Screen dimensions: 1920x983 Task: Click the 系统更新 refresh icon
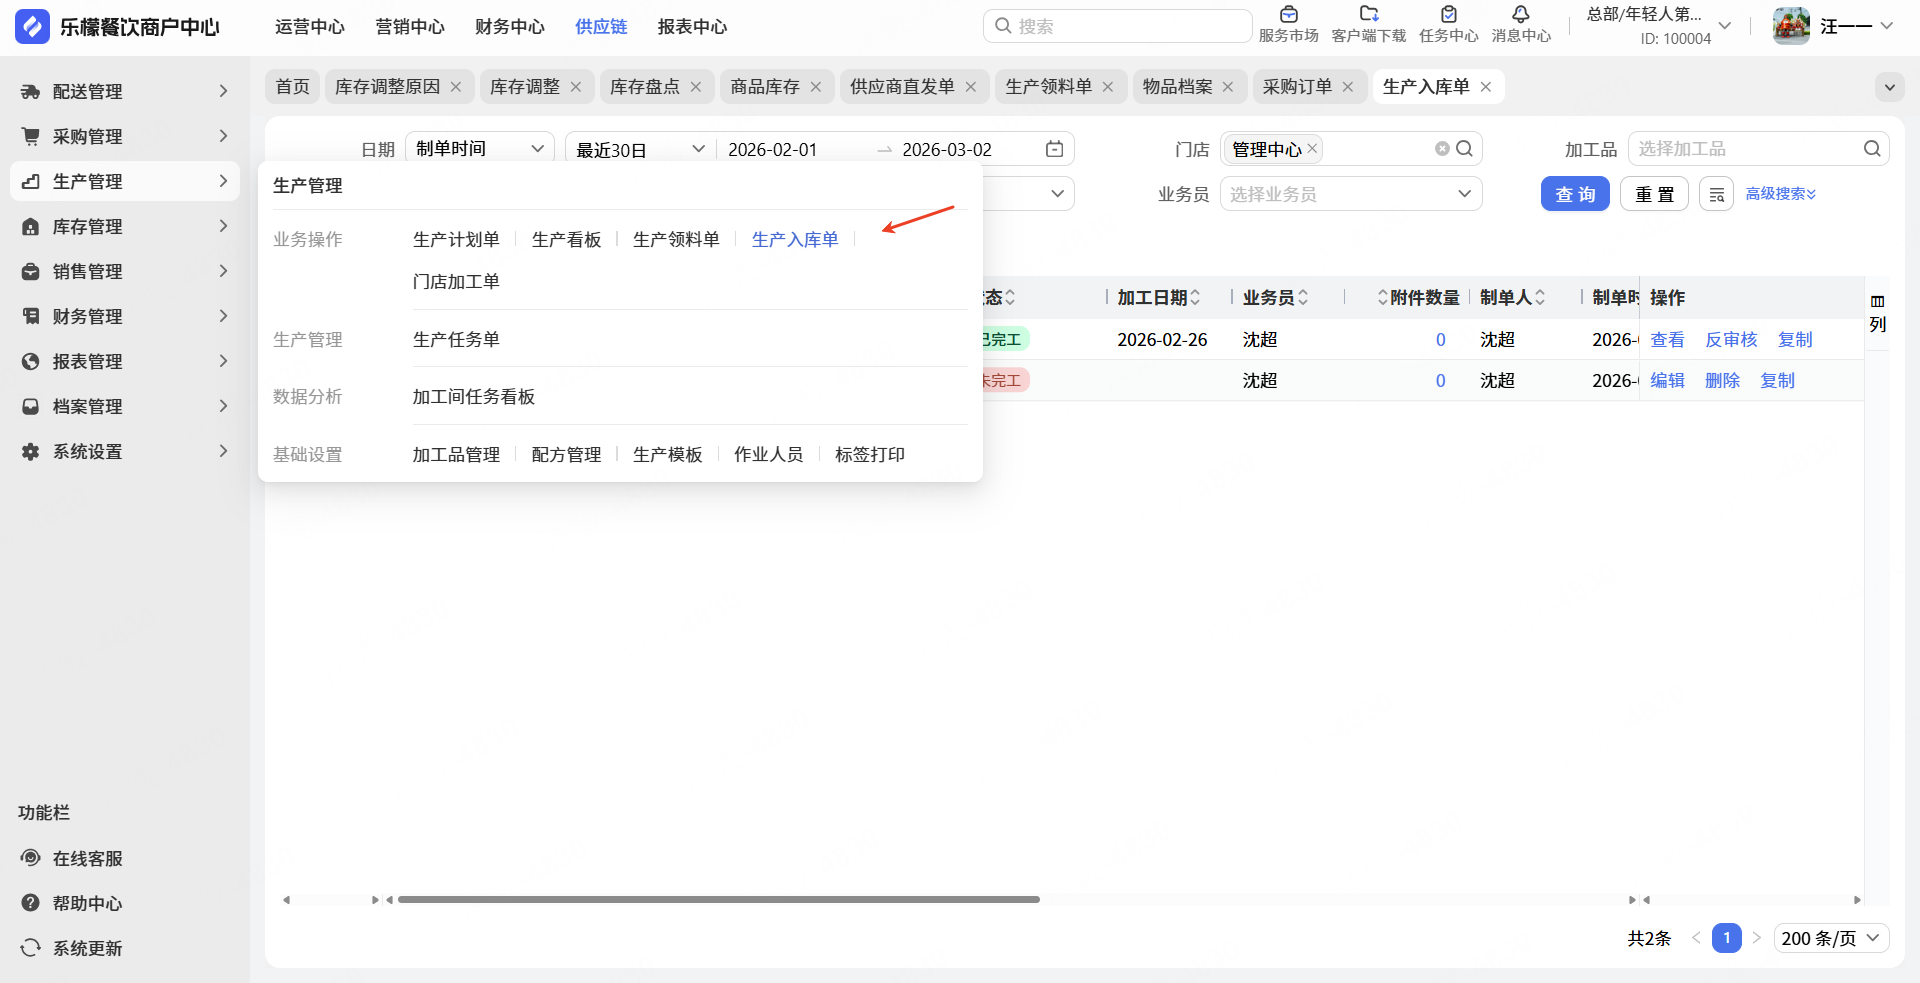(x=31, y=948)
